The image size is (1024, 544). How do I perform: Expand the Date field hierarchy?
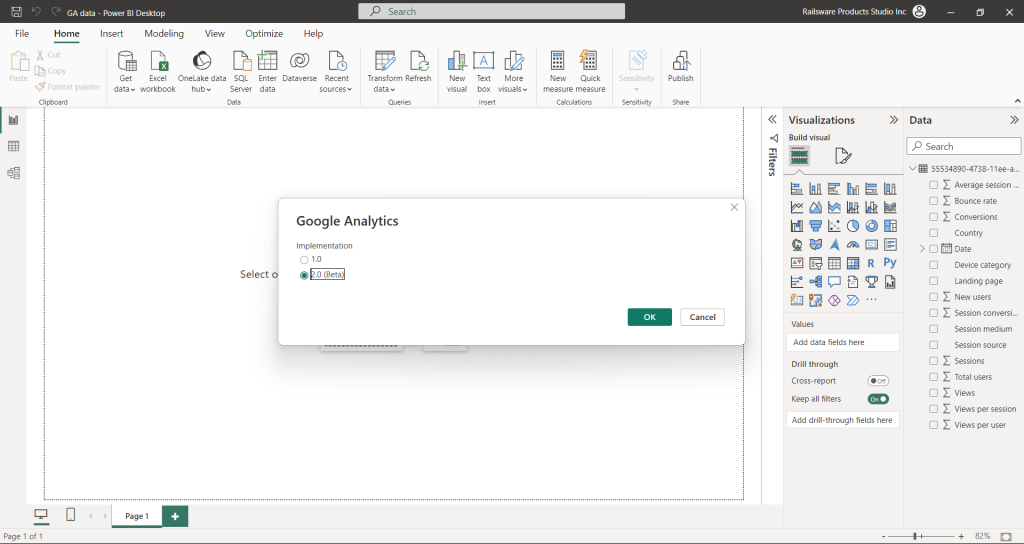coord(922,249)
